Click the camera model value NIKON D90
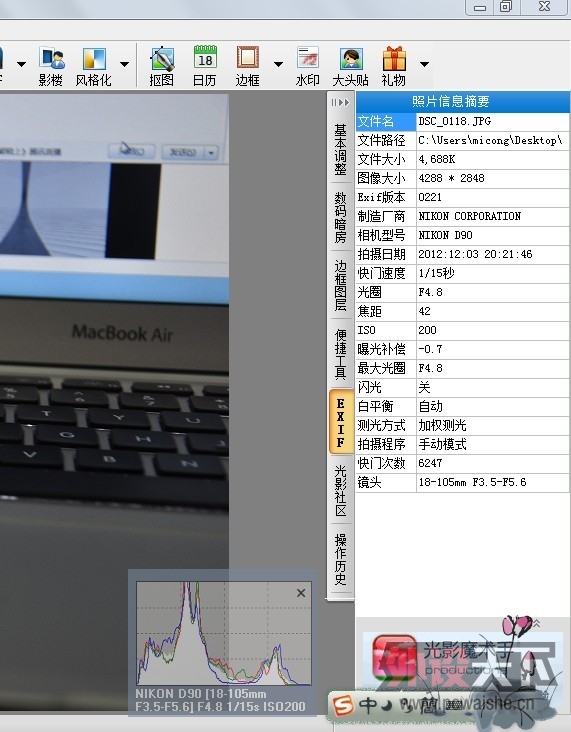Viewport: 571px width, 732px height. (445, 235)
